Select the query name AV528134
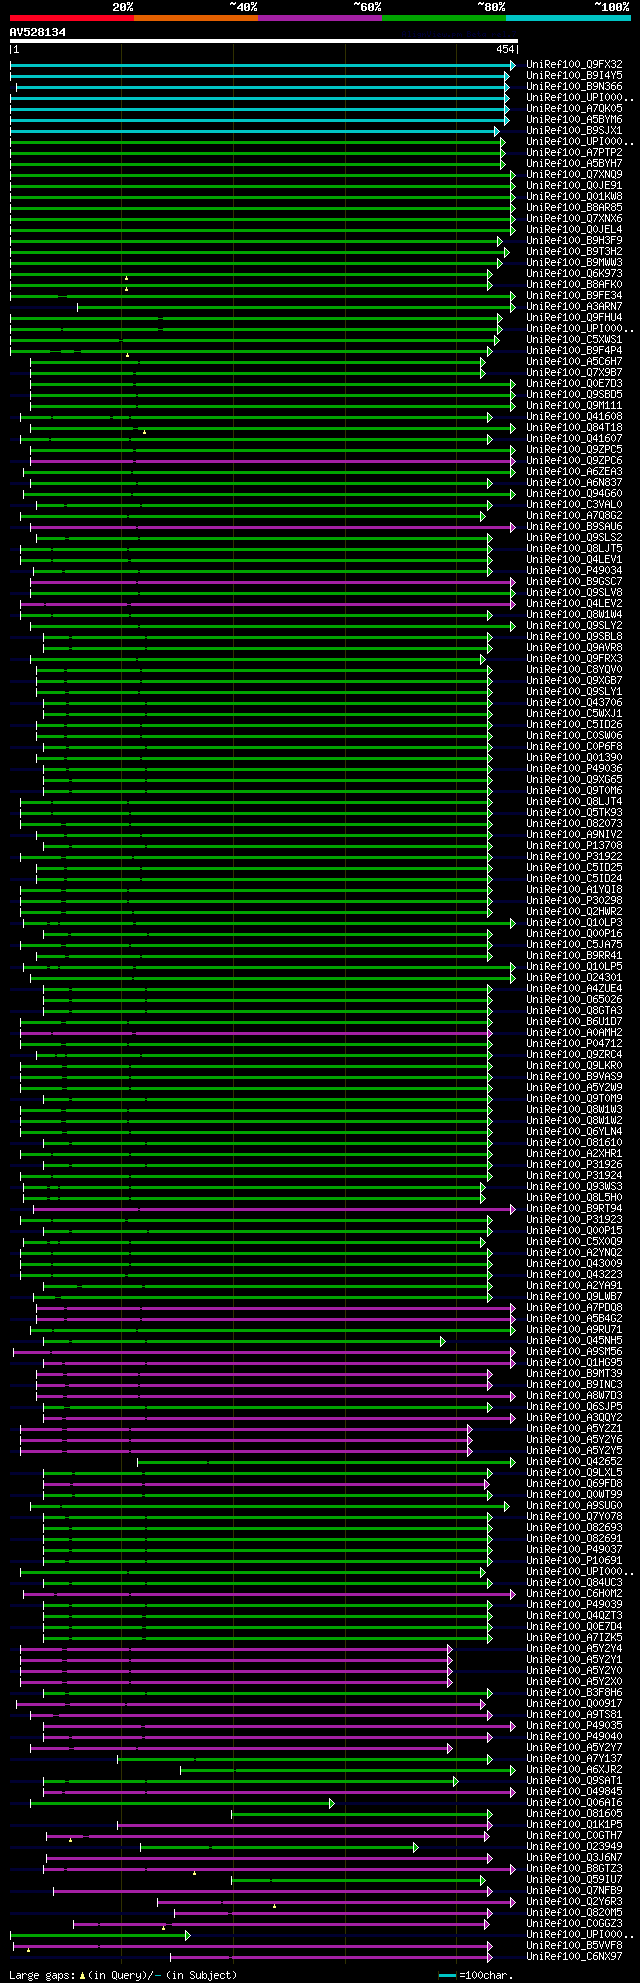 coord(38,32)
